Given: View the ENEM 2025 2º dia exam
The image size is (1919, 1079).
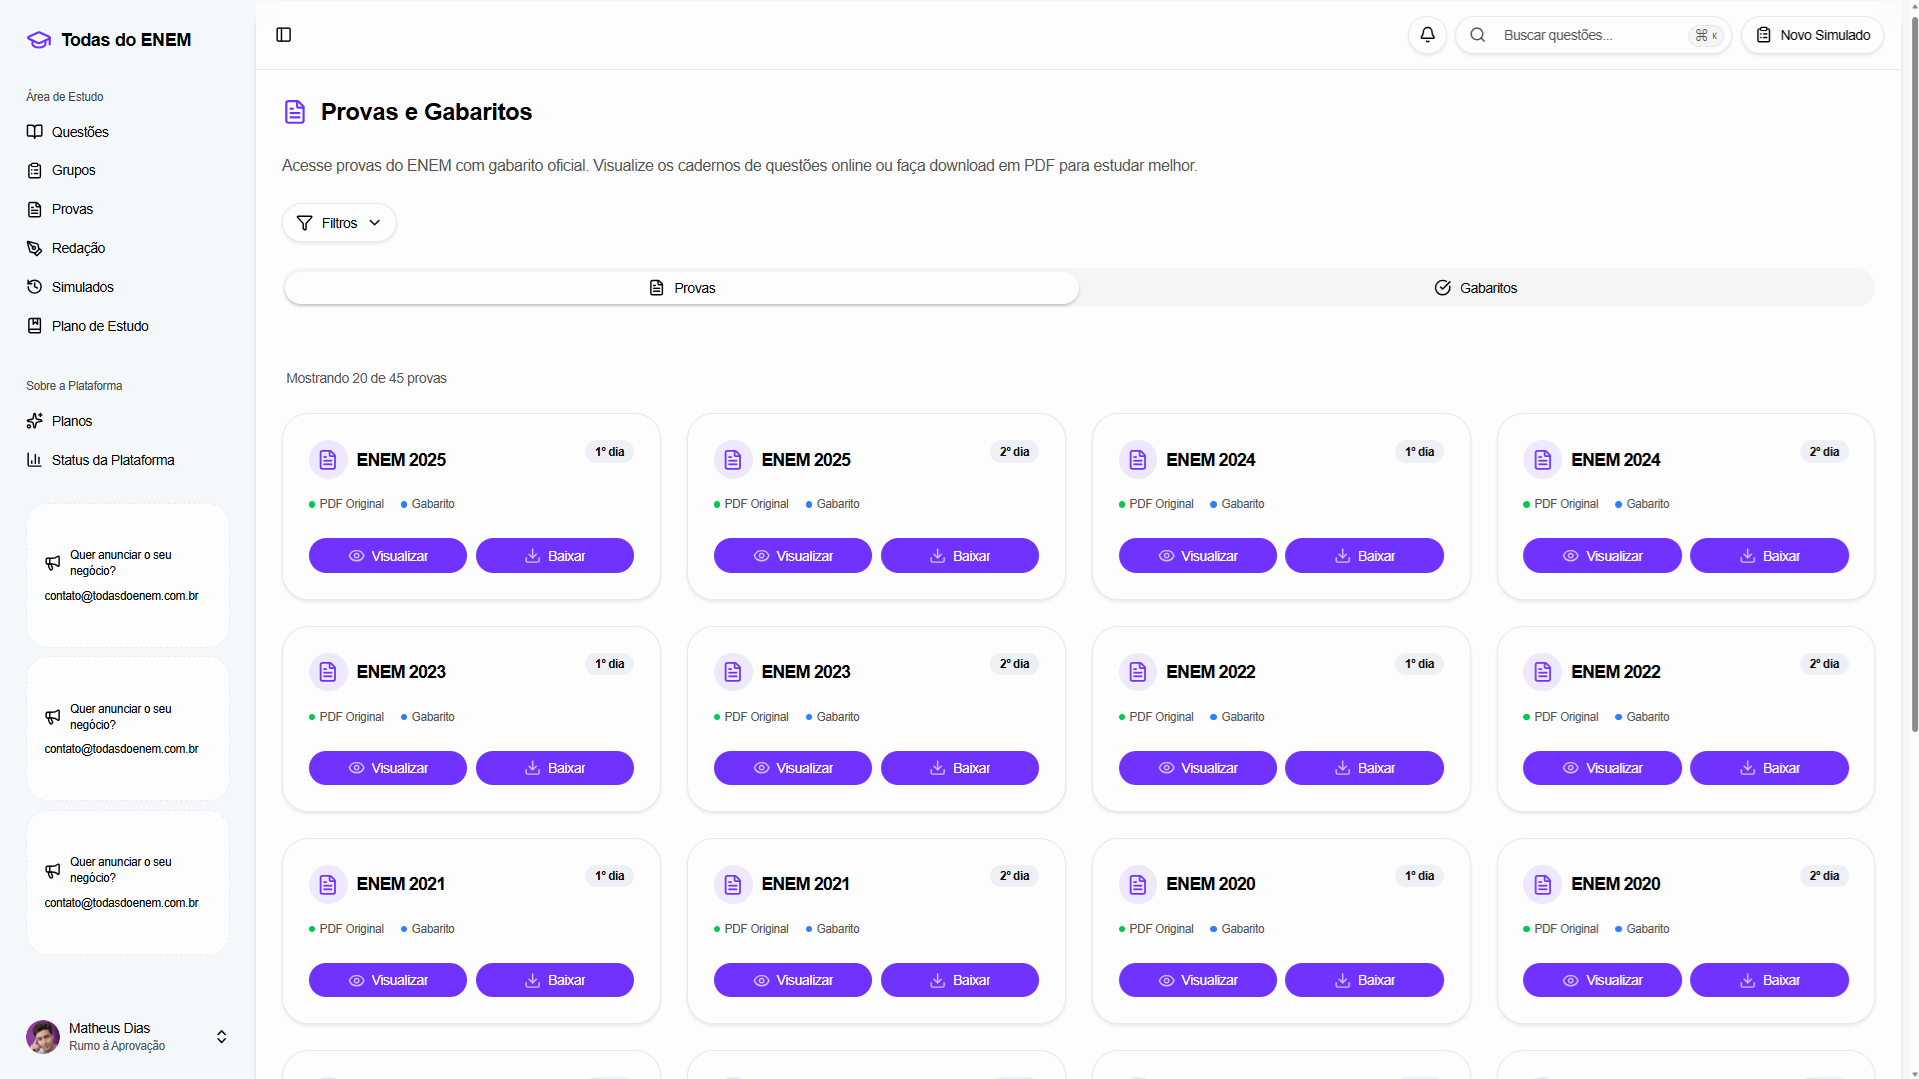Looking at the screenshot, I should point(793,556).
